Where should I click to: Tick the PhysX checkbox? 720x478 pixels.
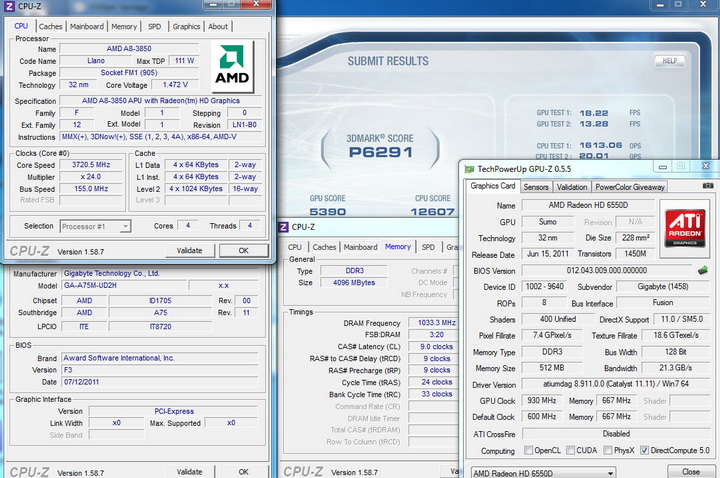pyautogui.click(x=606, y=451)
